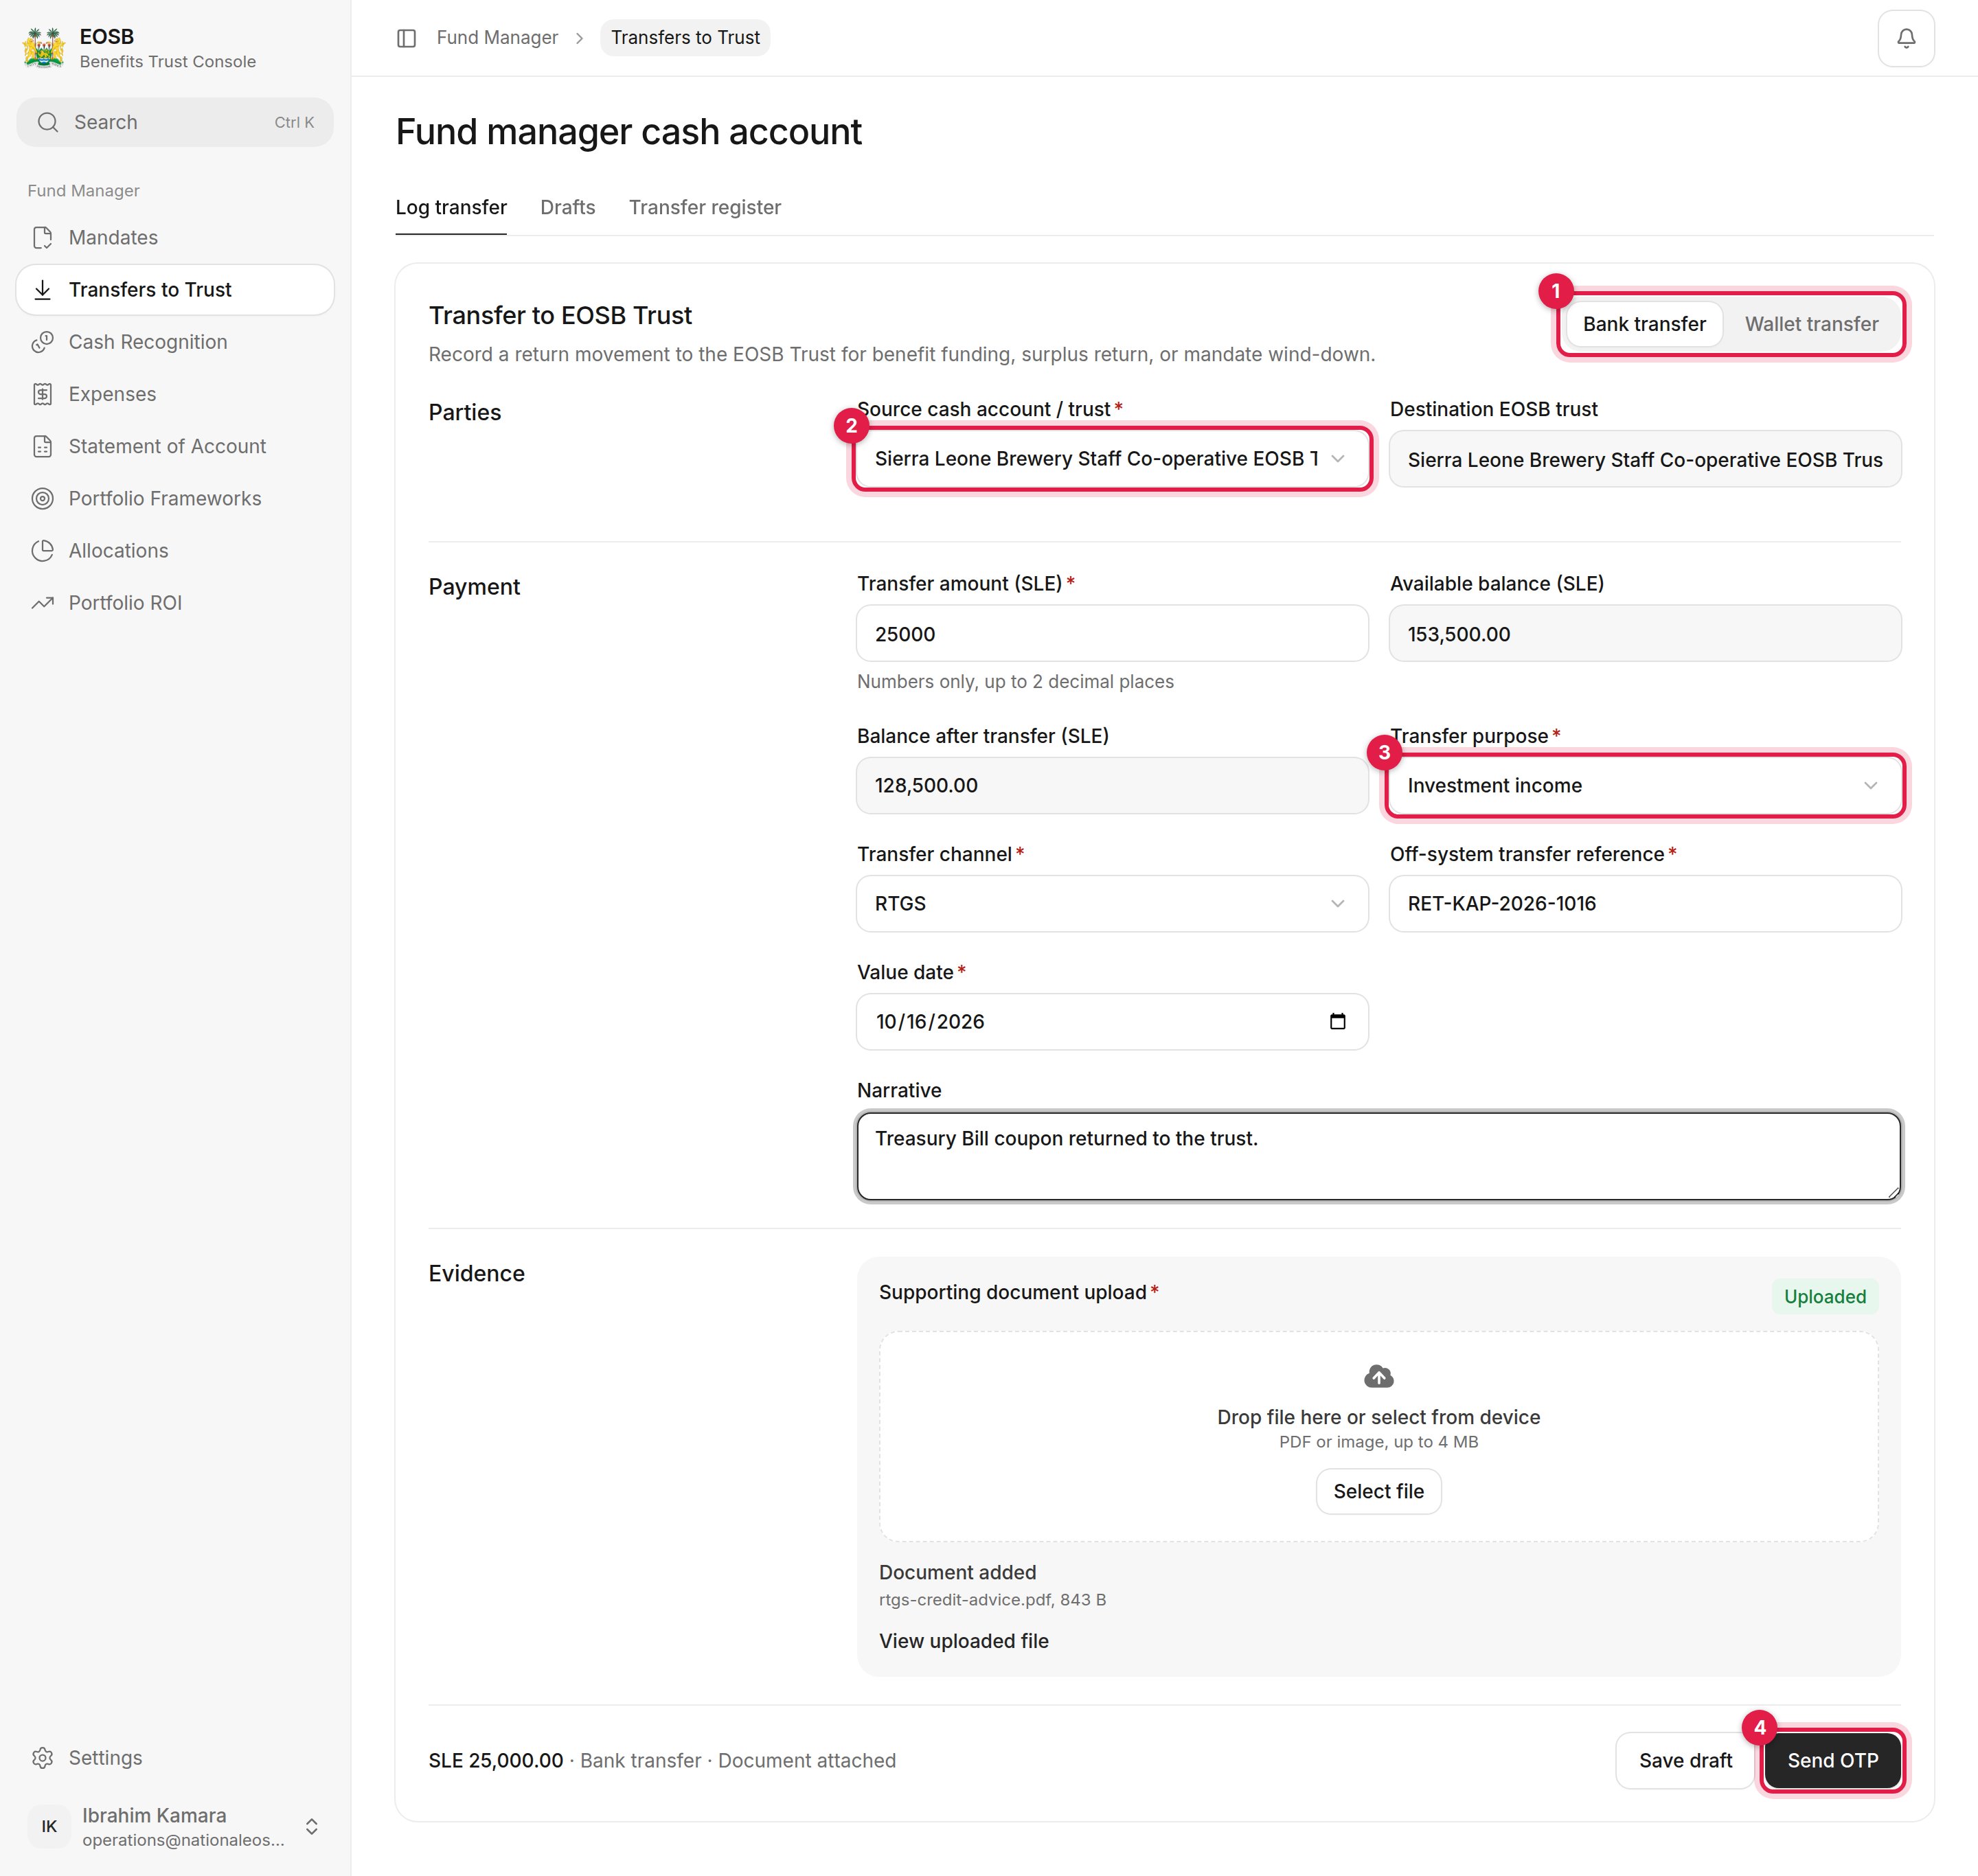Viewport: 1978px width, 1876px height.
Task: Click Fund Manager breadcrumb
Action: (x=497, y=38)
